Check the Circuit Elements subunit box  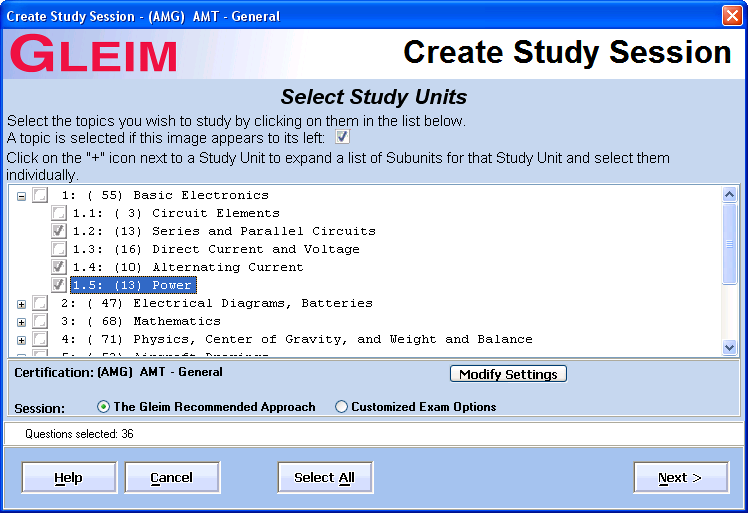click(59, 214)
